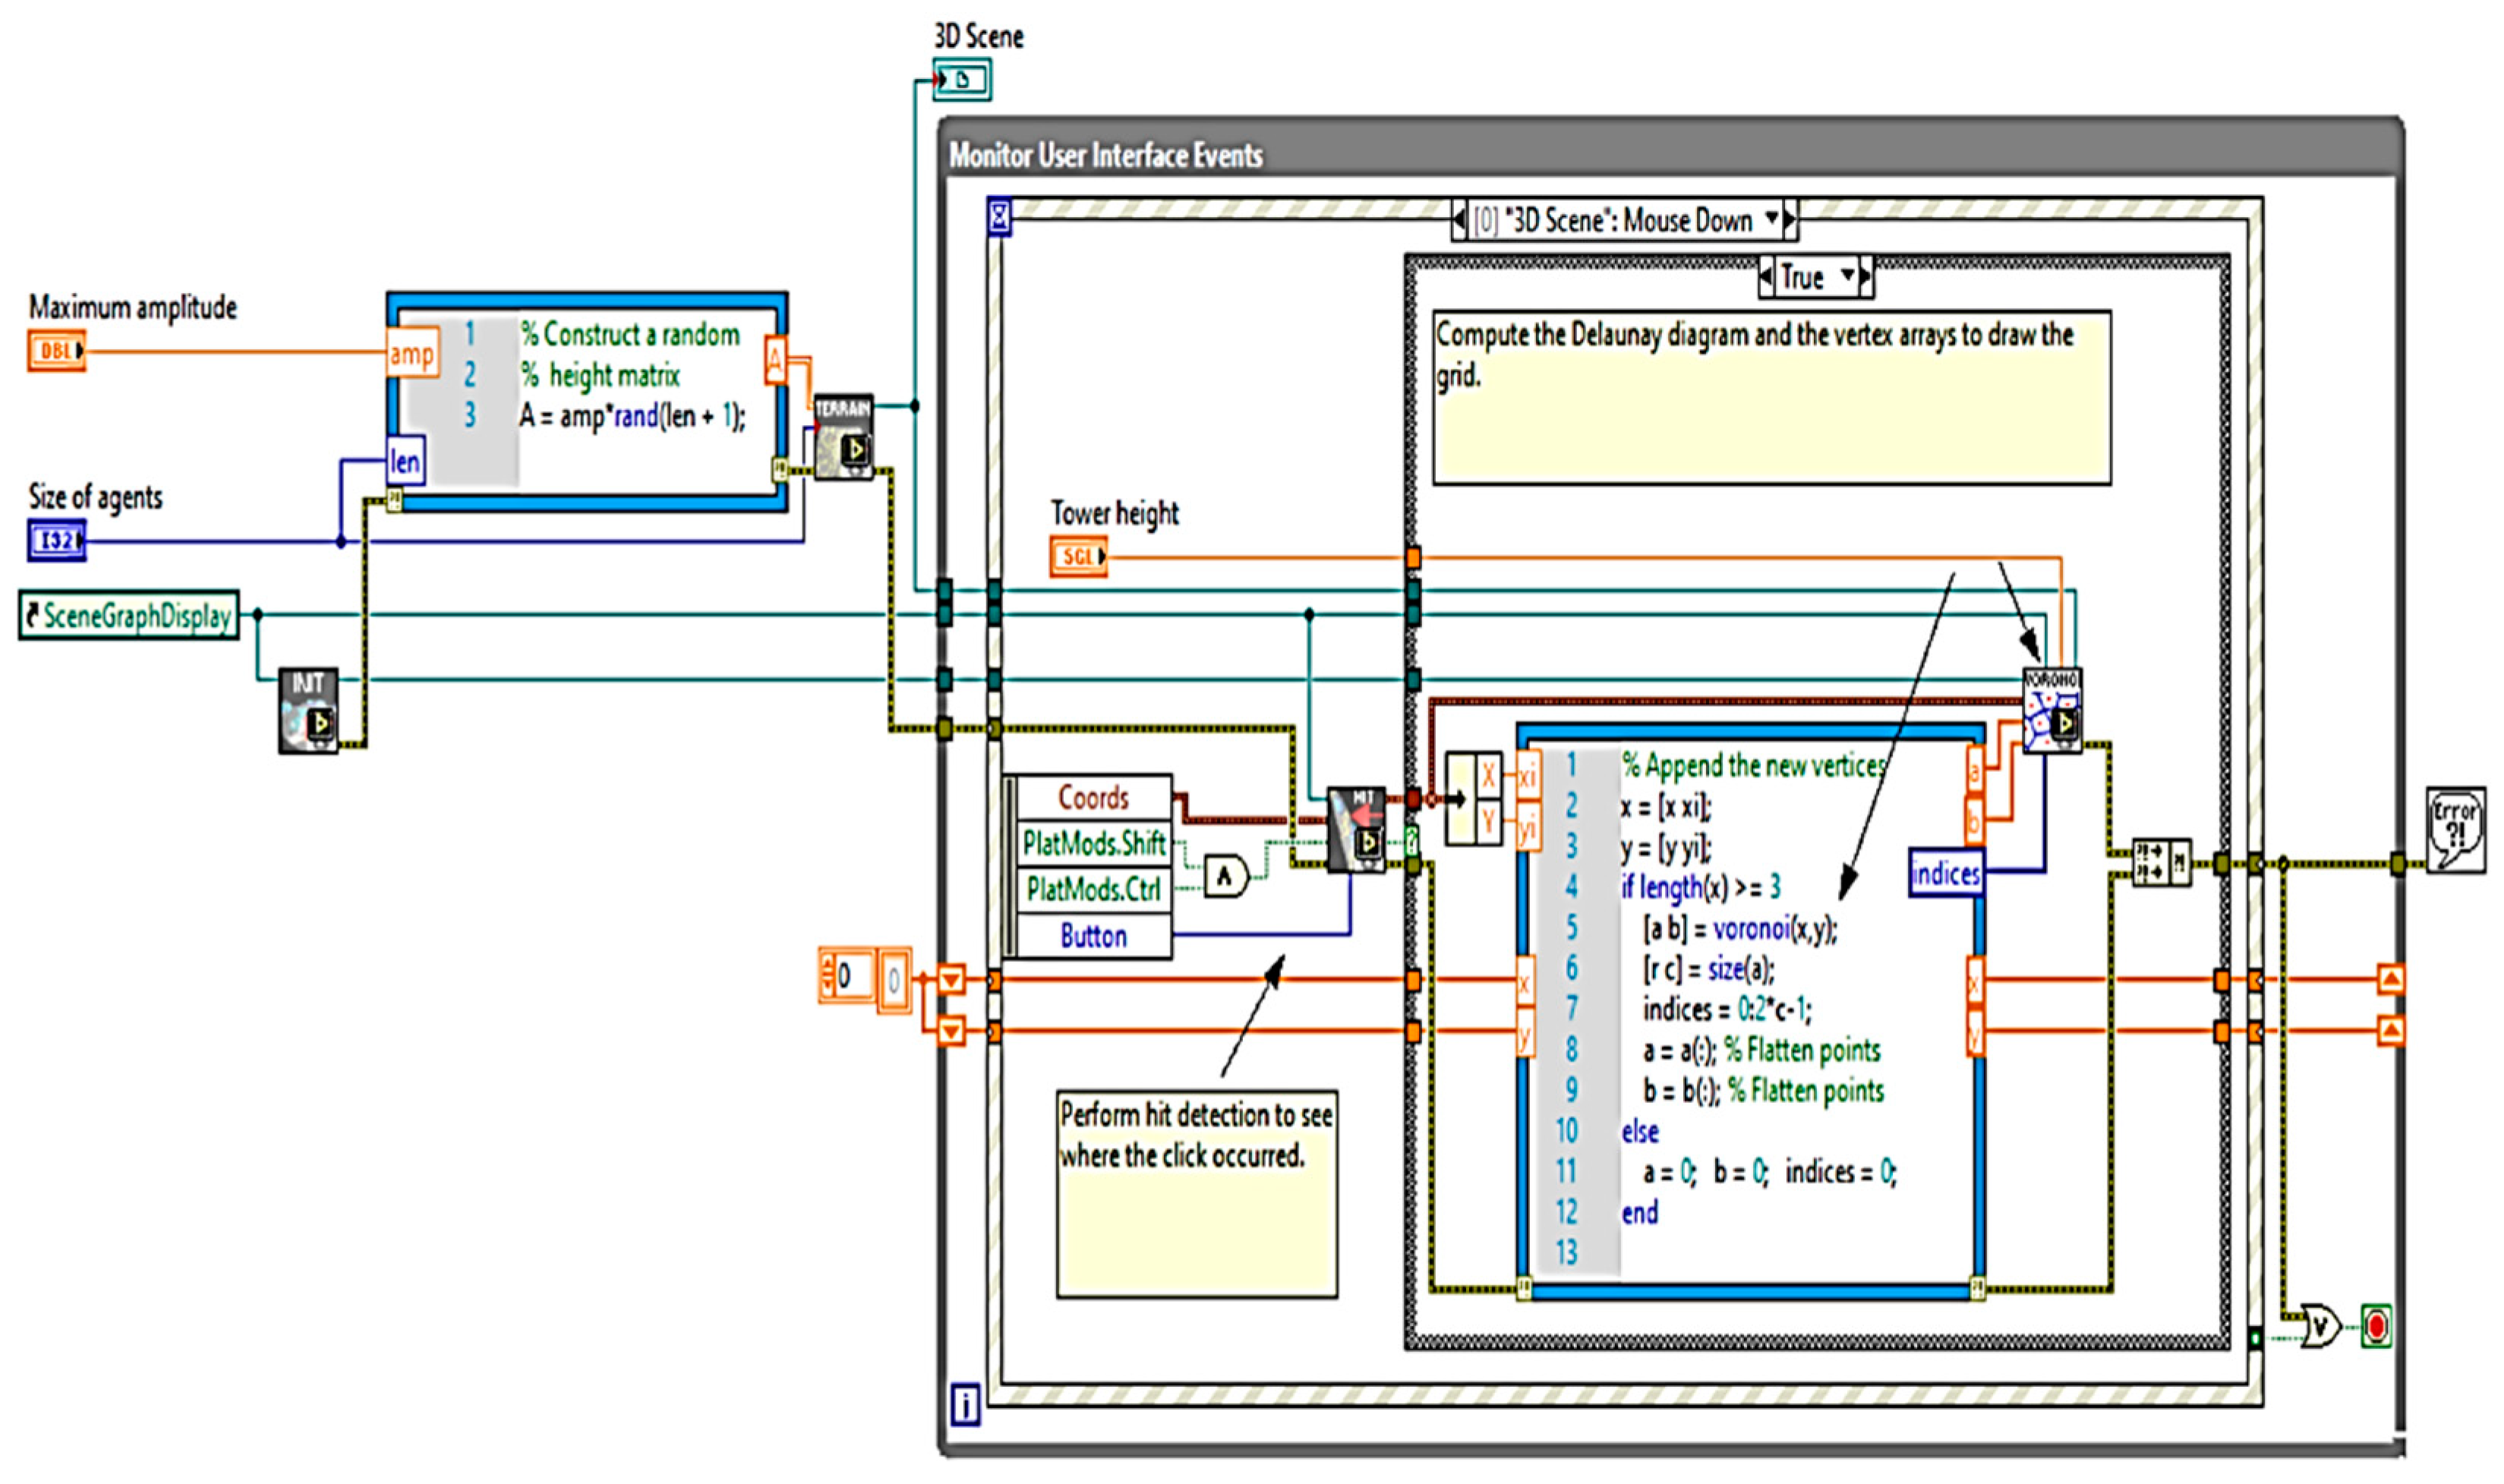This screenshot has width=2504, height=1484.
Task: Click the VORONOI subVI icon
Action: pyautogui.click(x=2052, y=710)
